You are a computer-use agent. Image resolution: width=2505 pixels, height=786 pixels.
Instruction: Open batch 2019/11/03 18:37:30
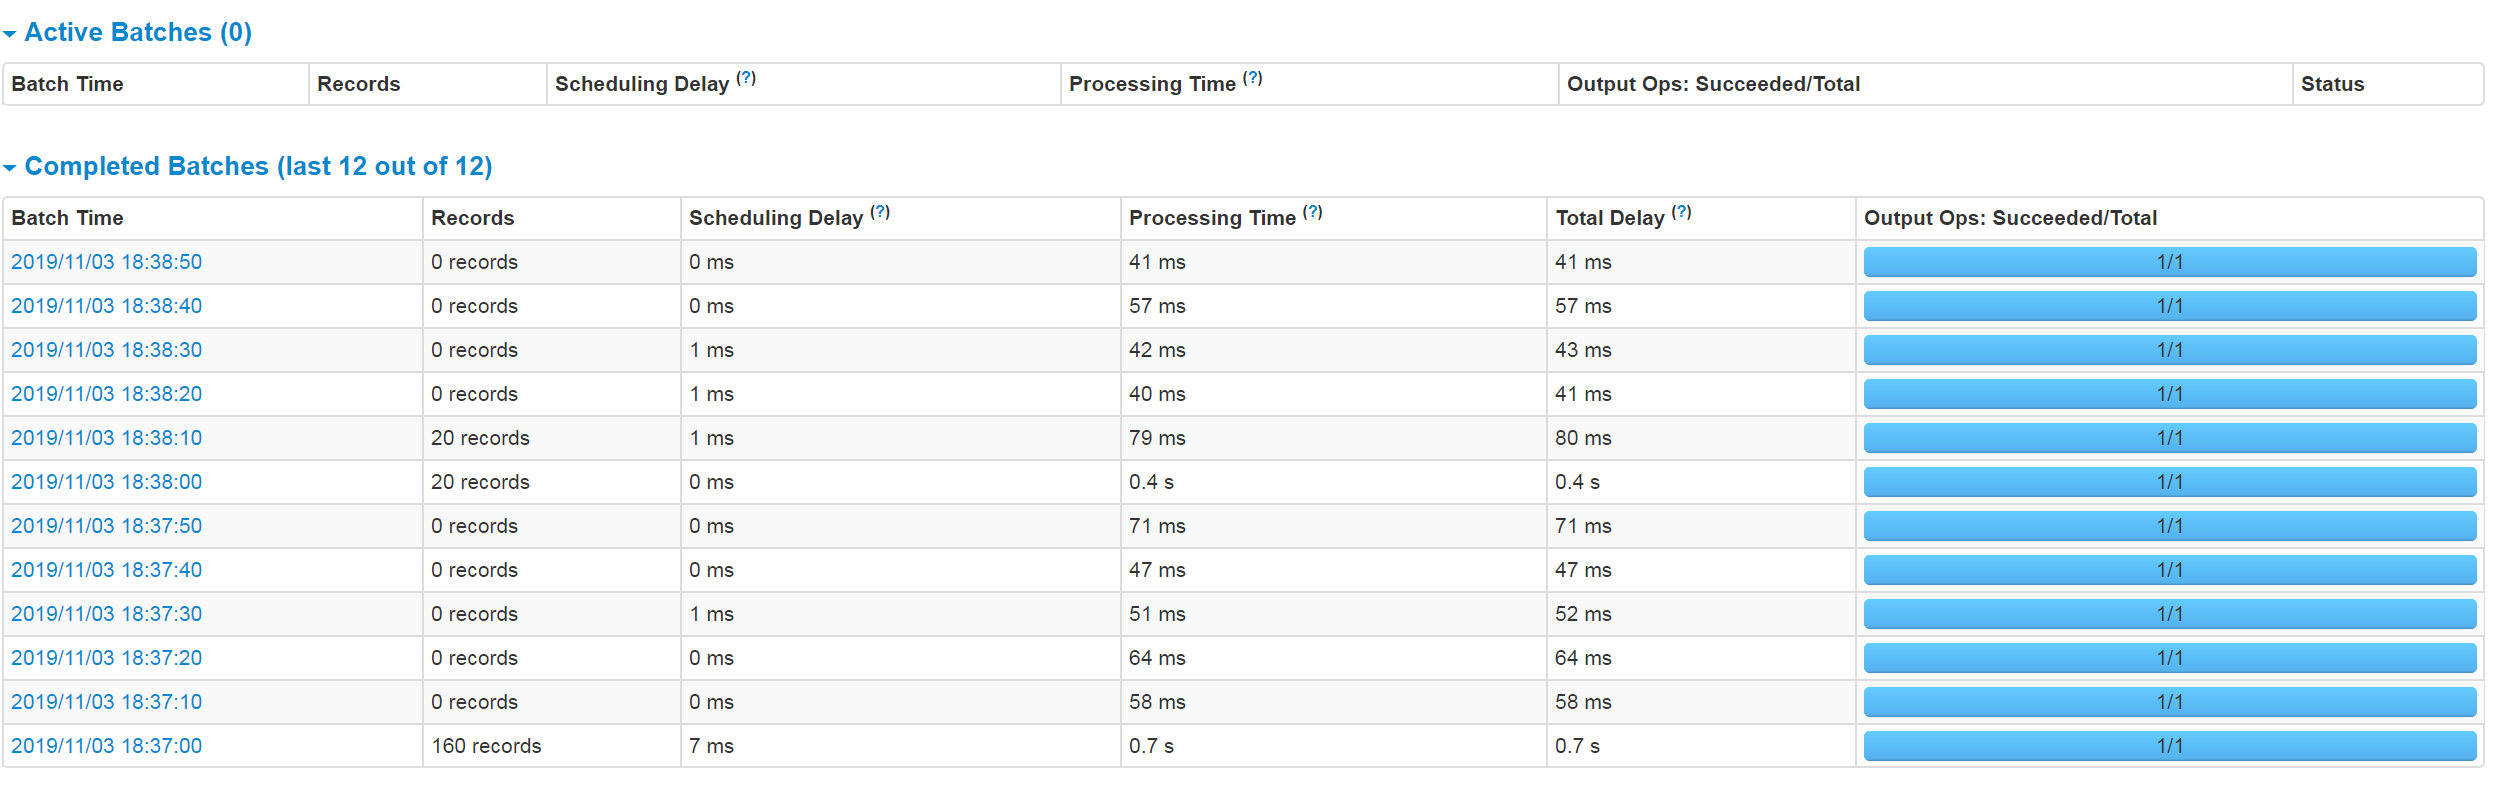(x=107, y=614)
